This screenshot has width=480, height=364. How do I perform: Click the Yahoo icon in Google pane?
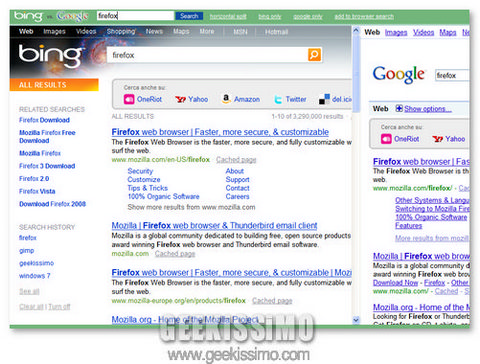coord(437,139)
